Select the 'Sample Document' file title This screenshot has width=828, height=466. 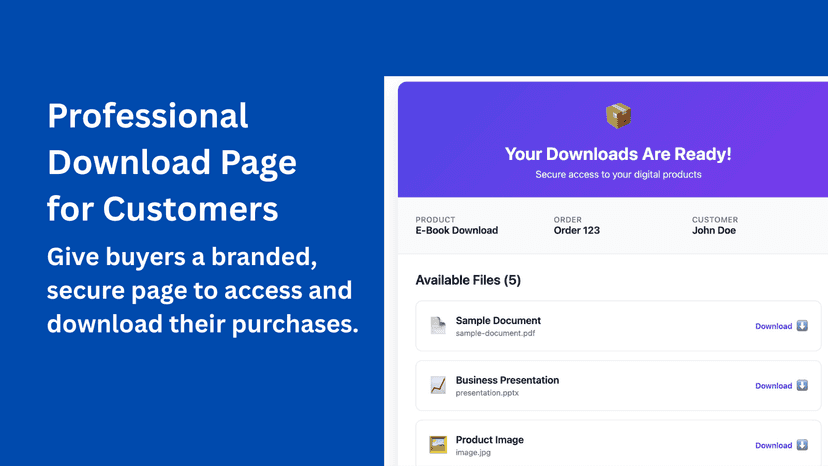(498, 320)
